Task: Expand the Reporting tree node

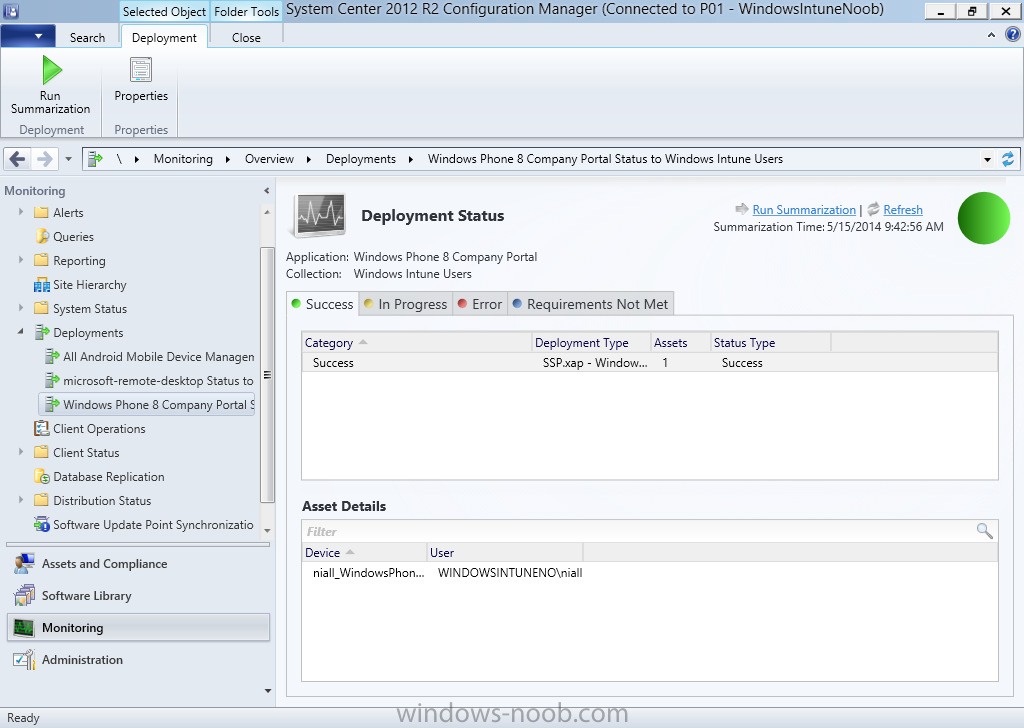Action: tap(21, 260)
